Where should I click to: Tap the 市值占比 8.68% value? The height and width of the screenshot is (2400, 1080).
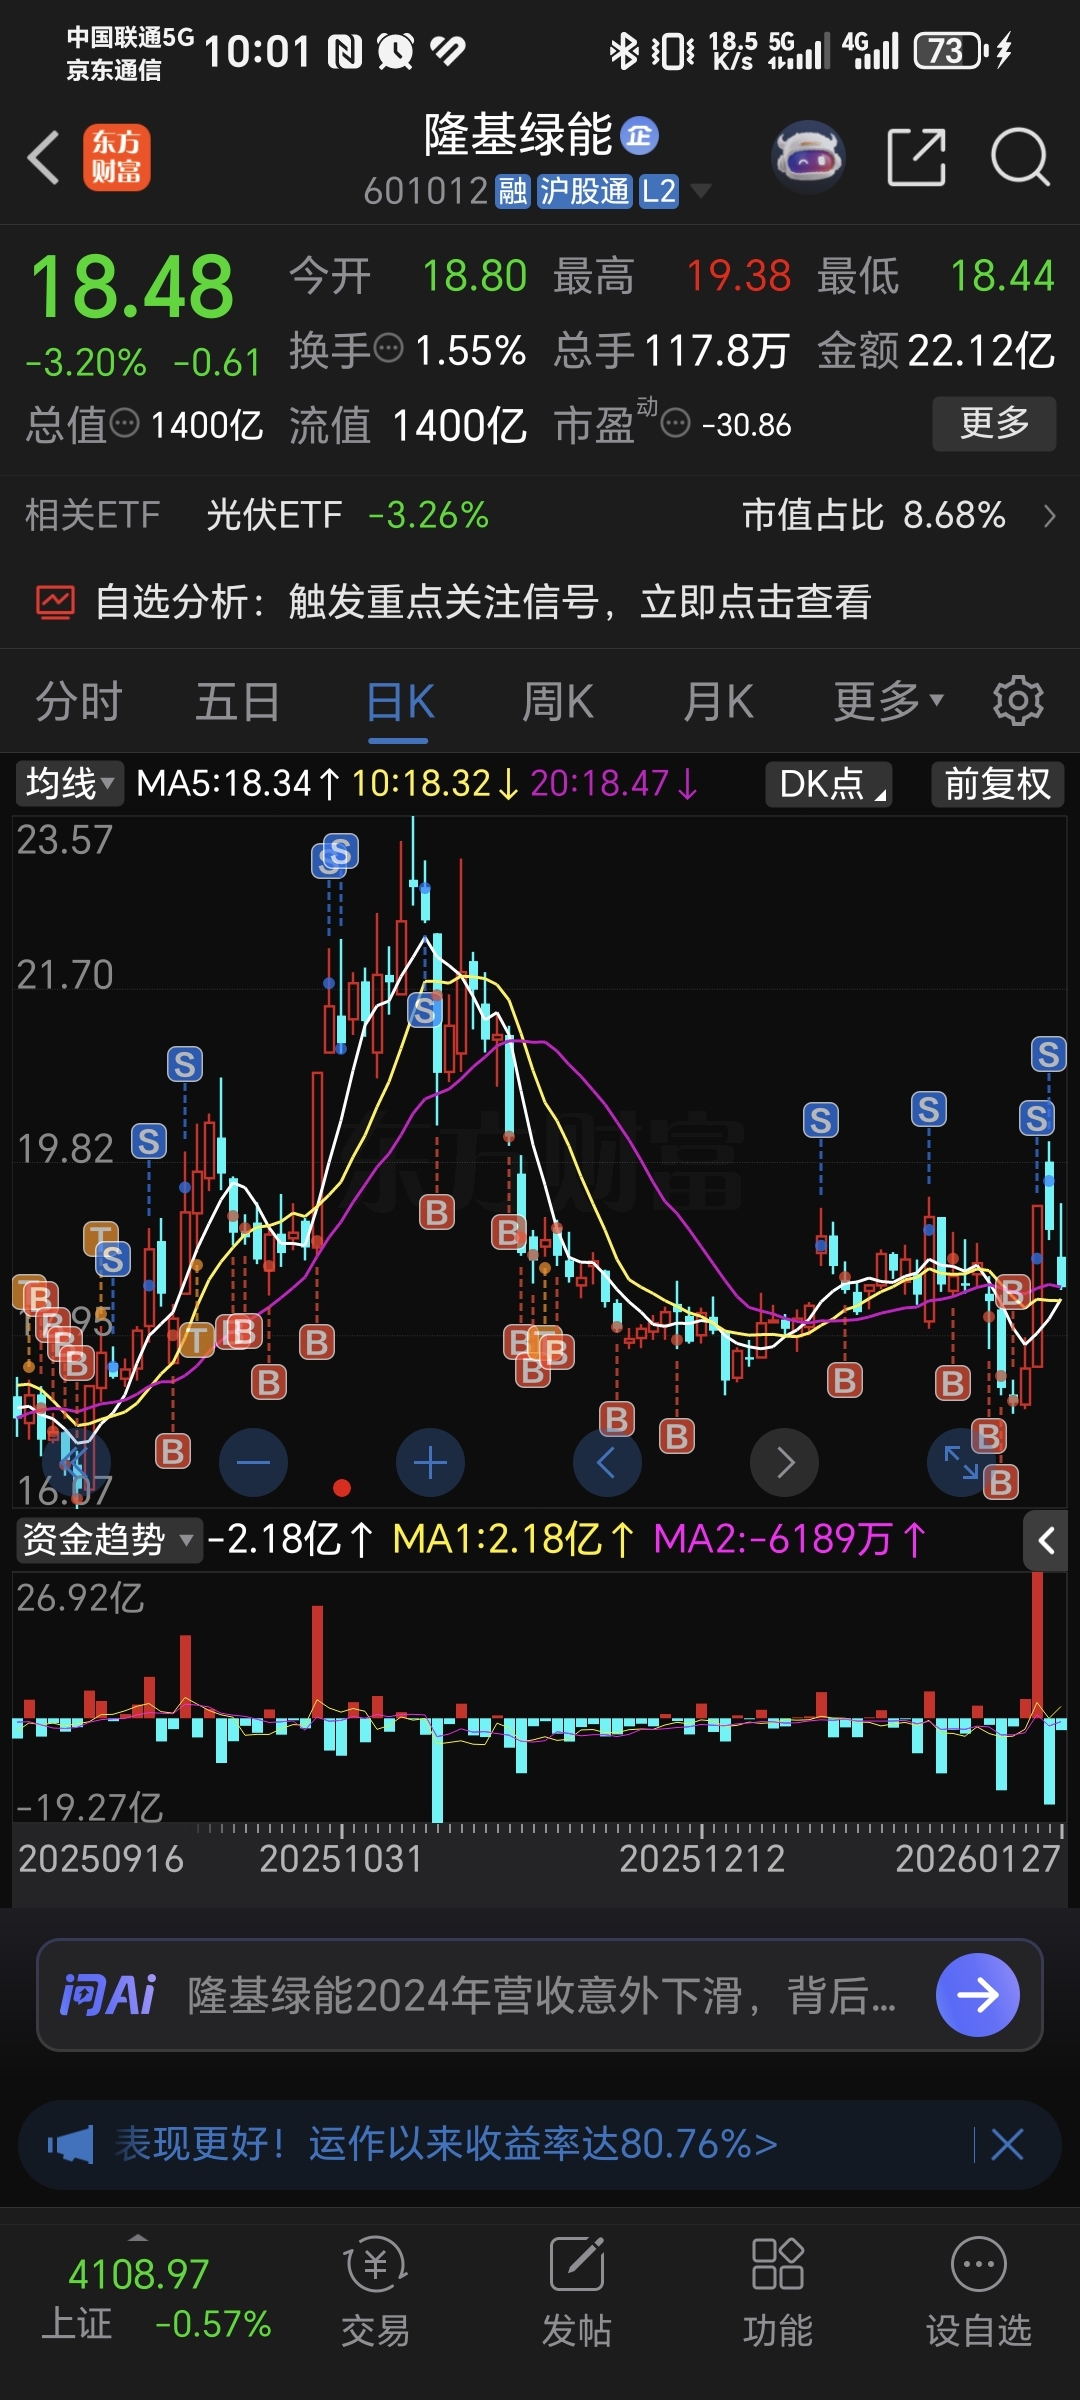coord(874,516)
